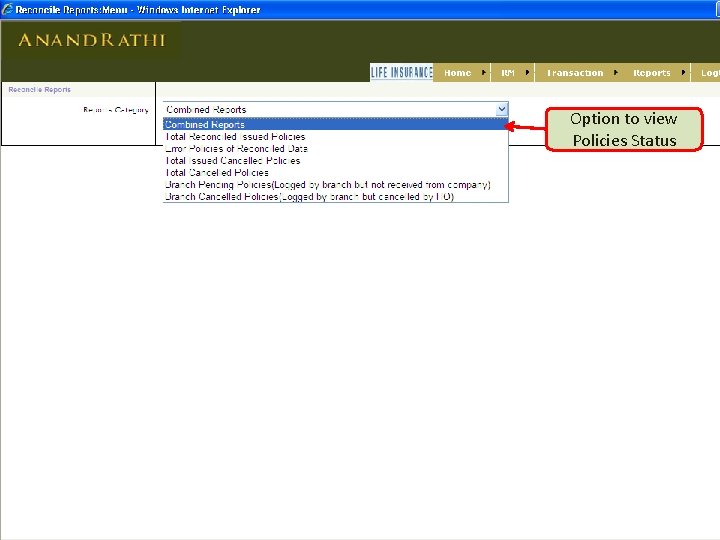Choose Total Reconciled Issued Policies option

pos(336,137)
